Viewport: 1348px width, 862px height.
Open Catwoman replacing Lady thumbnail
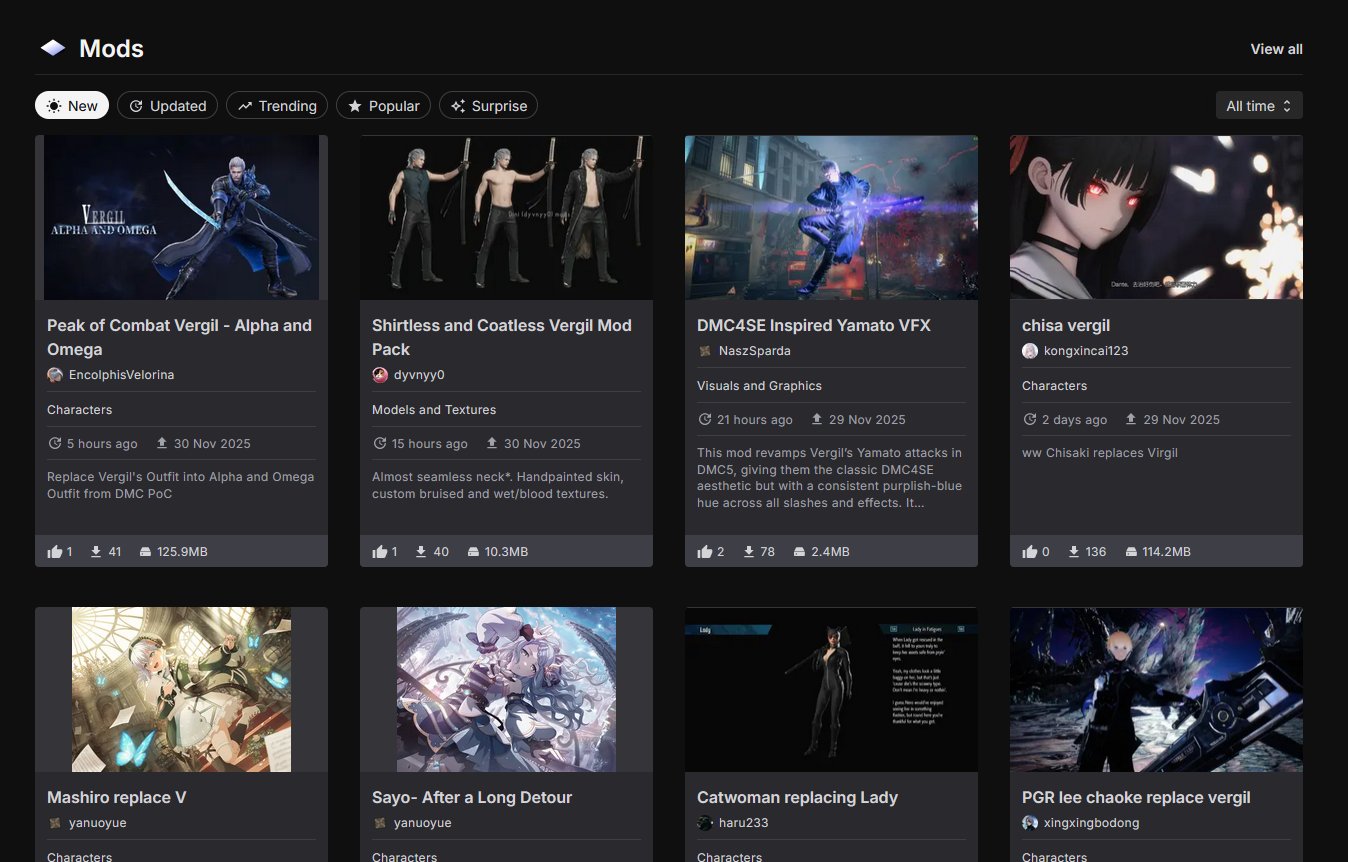tap(831, 689)
